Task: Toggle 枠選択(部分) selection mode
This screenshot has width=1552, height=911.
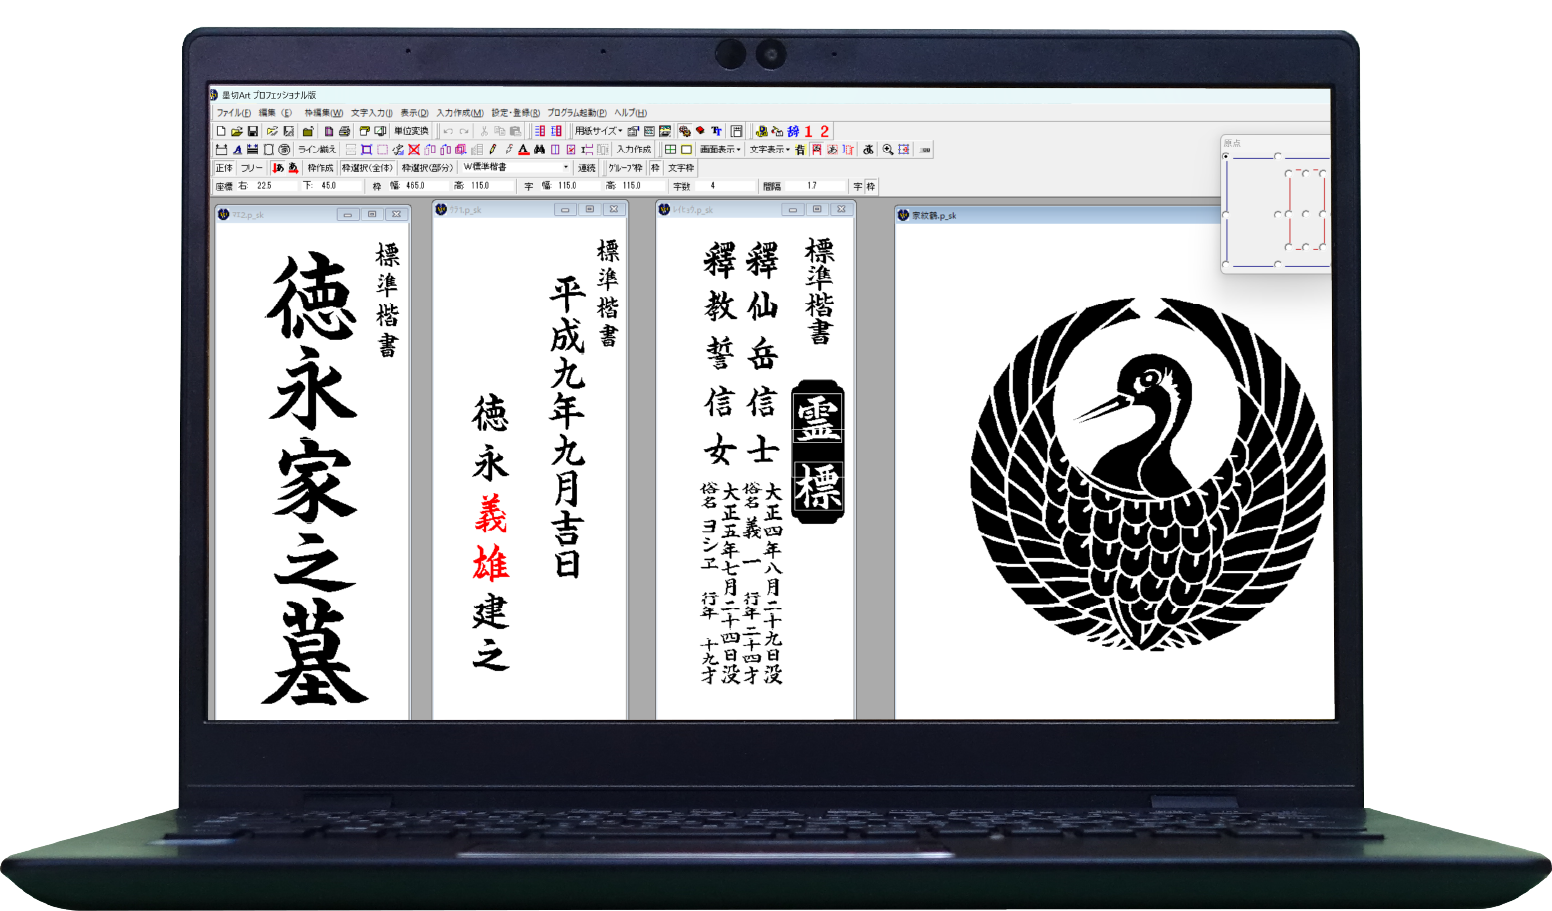Action: click(428, 168)
